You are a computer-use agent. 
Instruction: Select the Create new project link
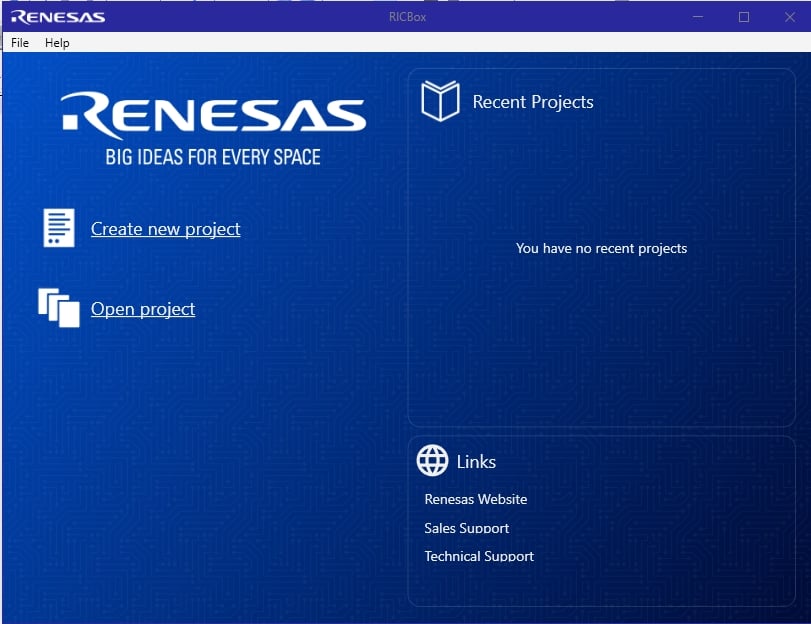click(x=165, y=229)
